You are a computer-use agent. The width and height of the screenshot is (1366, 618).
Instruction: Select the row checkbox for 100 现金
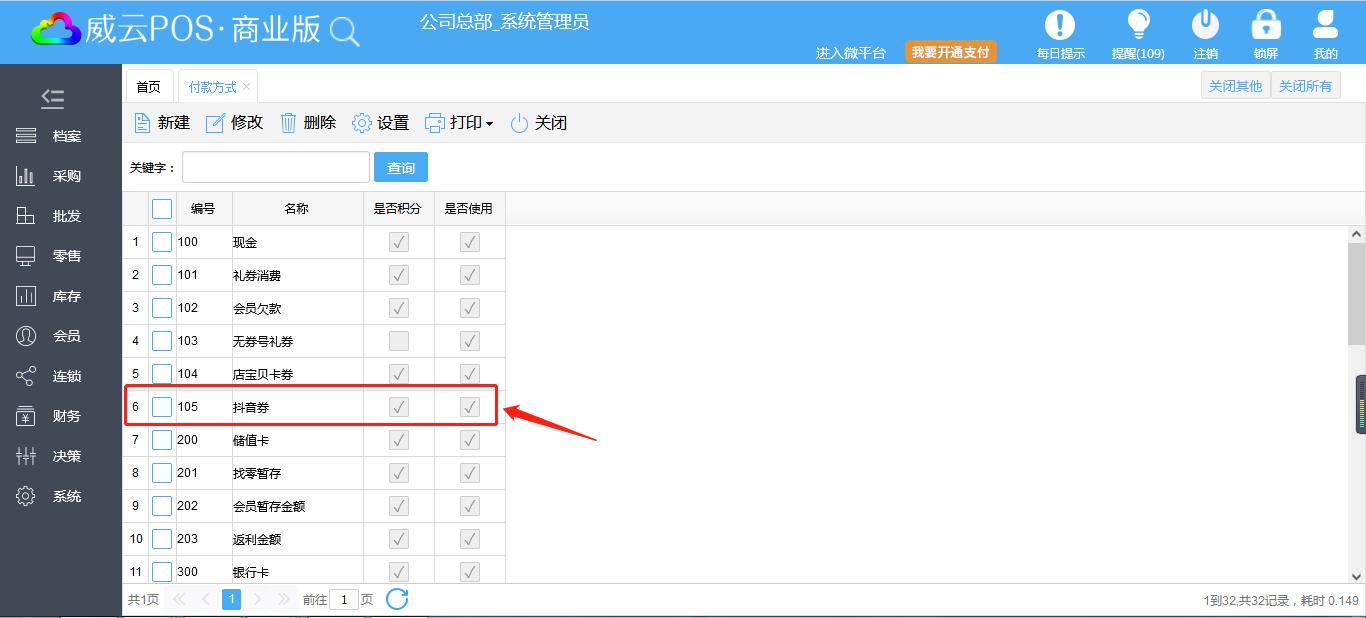tap(162, 242)
